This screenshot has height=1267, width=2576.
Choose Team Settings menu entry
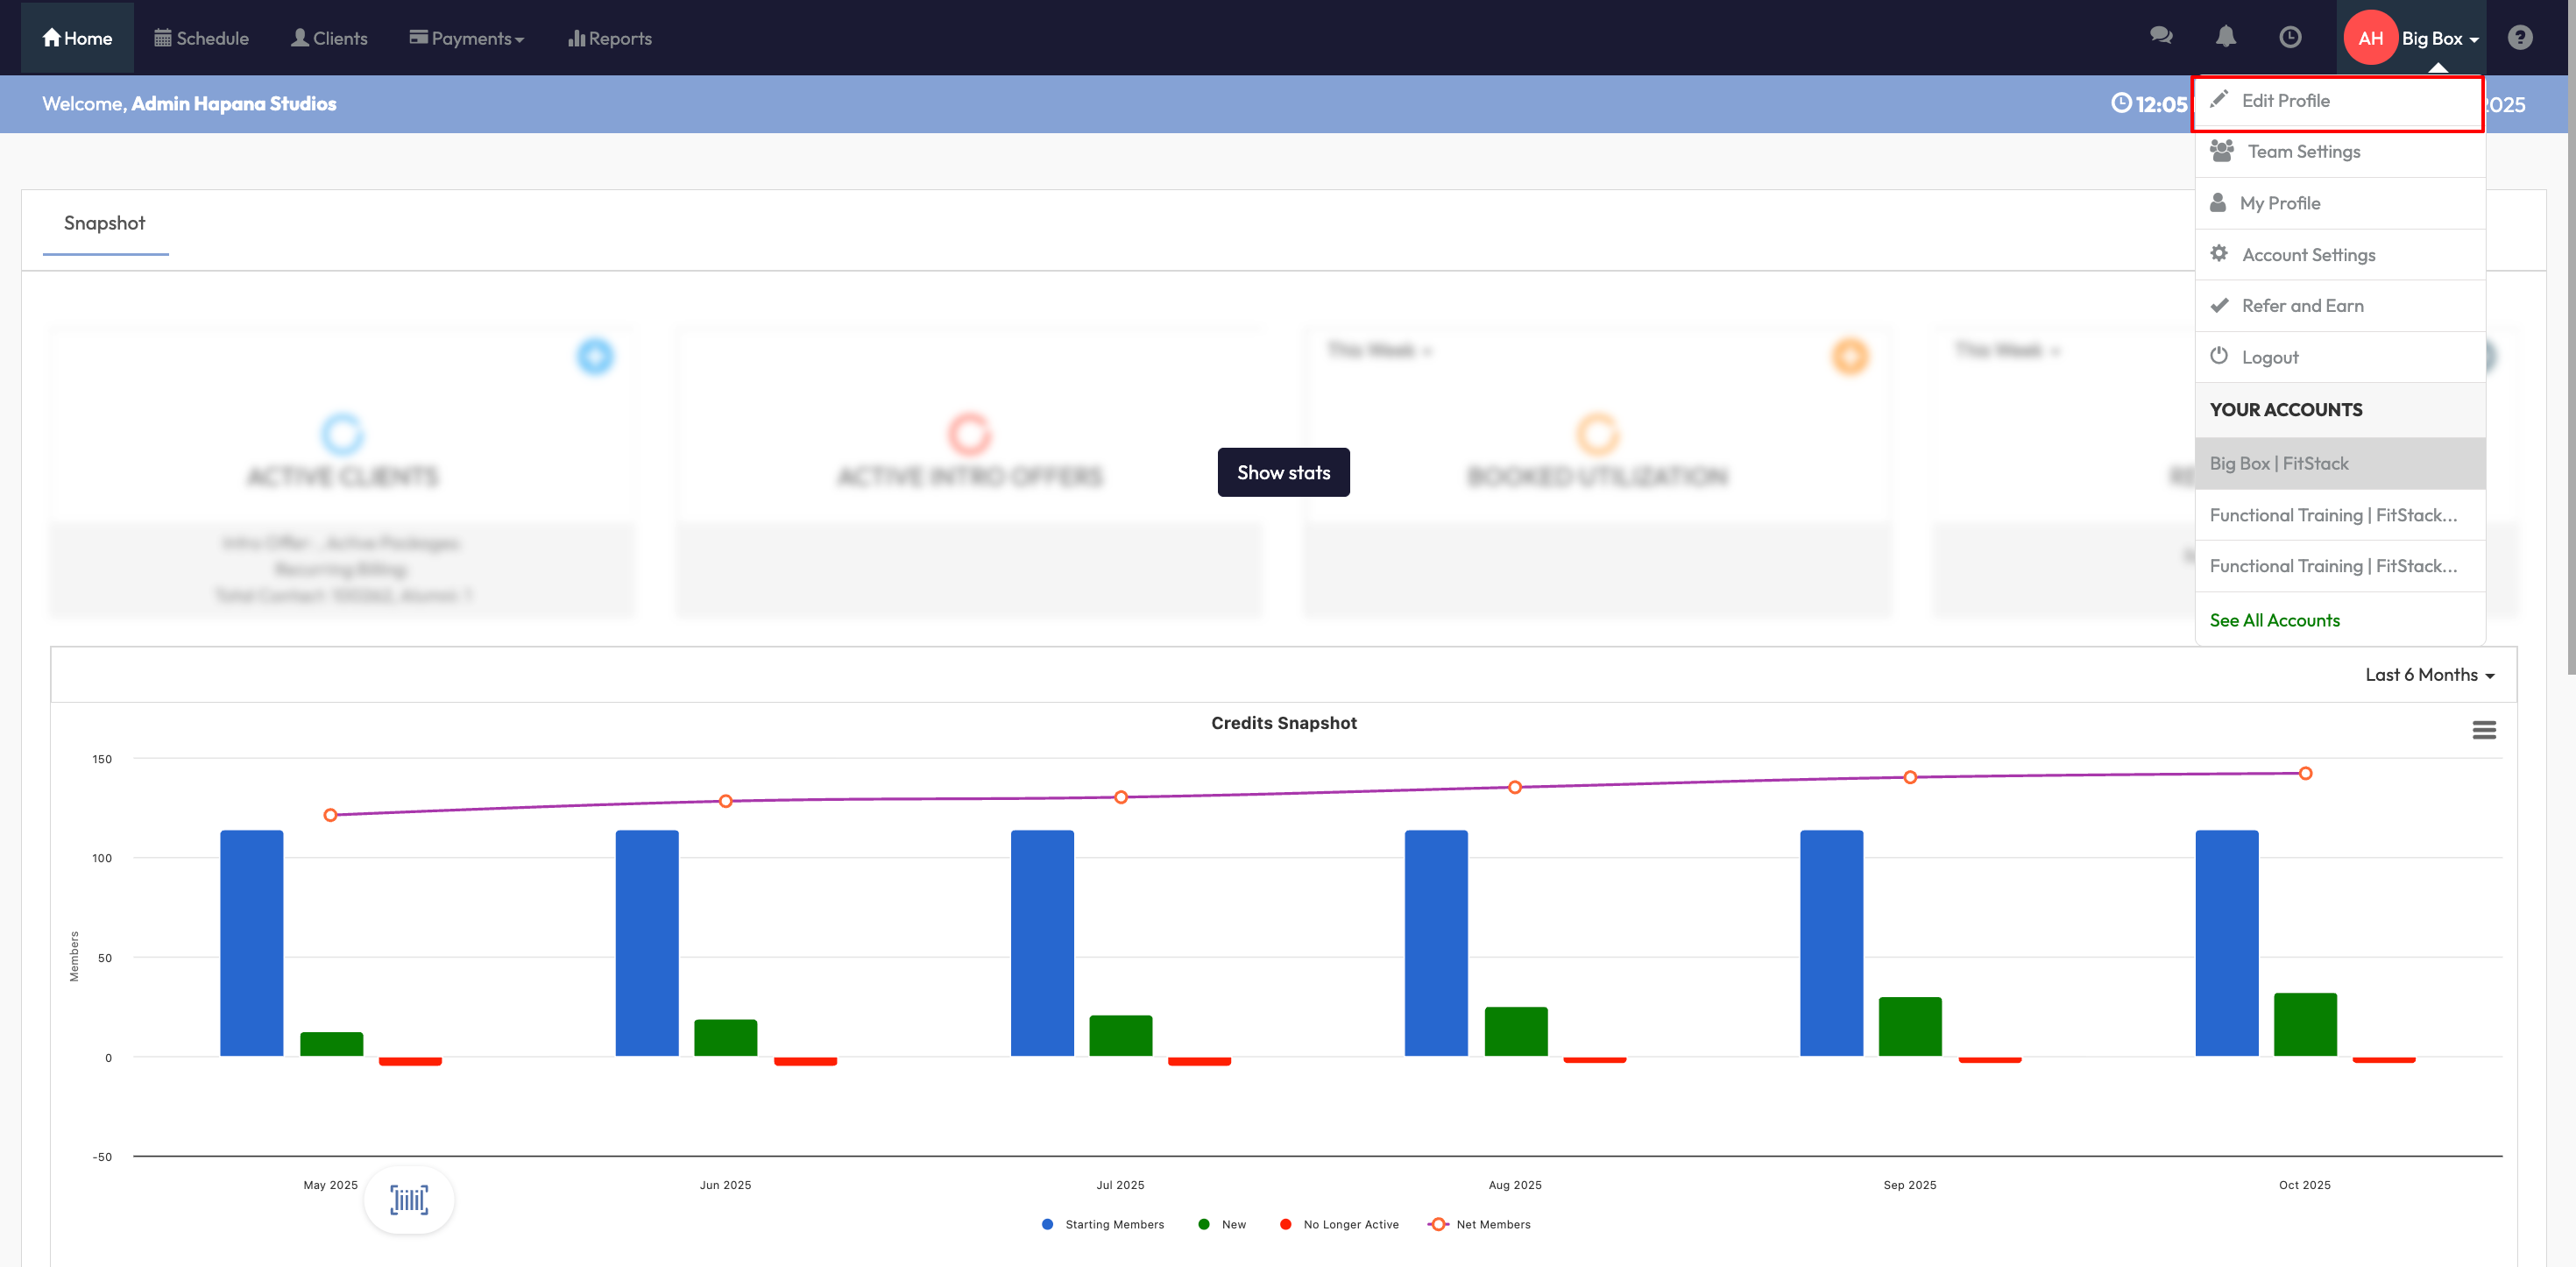[2303, 152]
